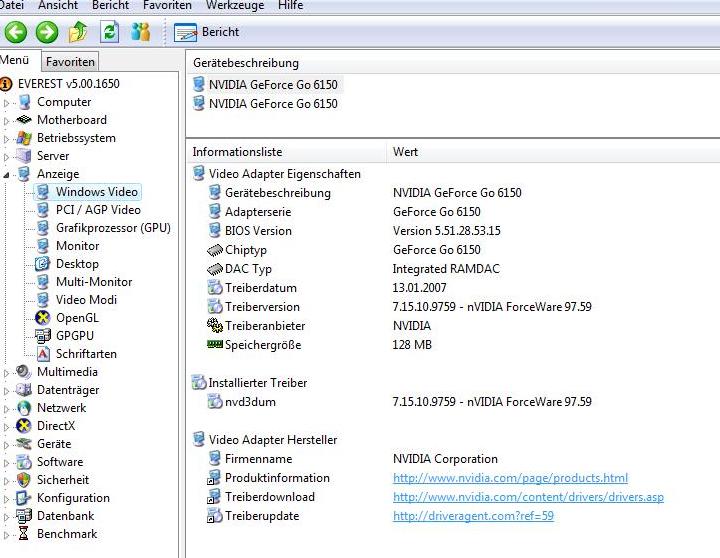Image resolution: width=720 pixels, height=558 pixels.
Task: Click the 128 MB memory value
Action: (412, 344)
